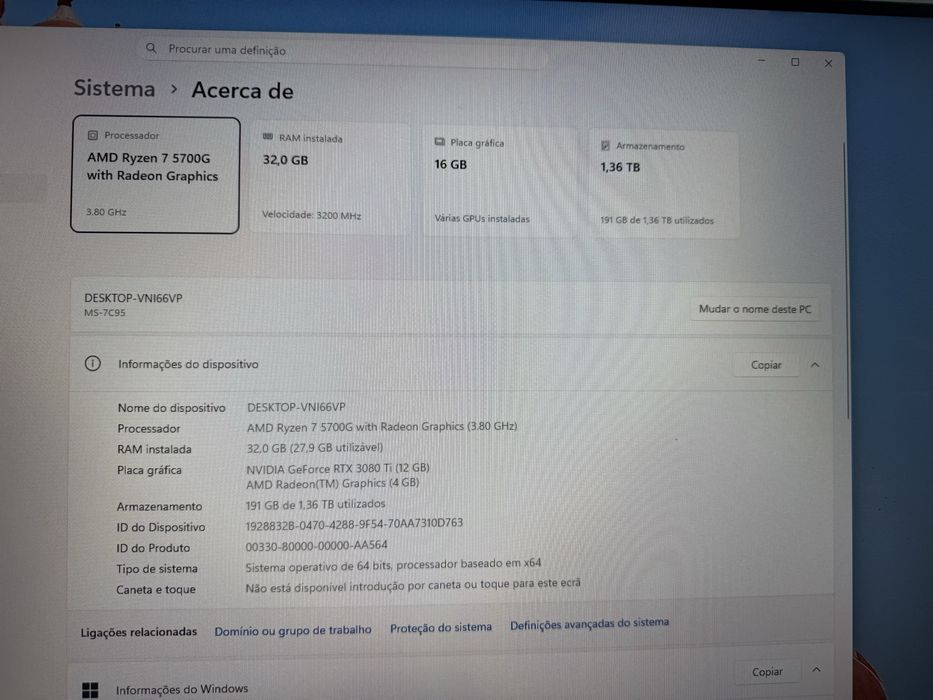
Task: Click the Windows logo icon
Action: (x=90, y=690)
